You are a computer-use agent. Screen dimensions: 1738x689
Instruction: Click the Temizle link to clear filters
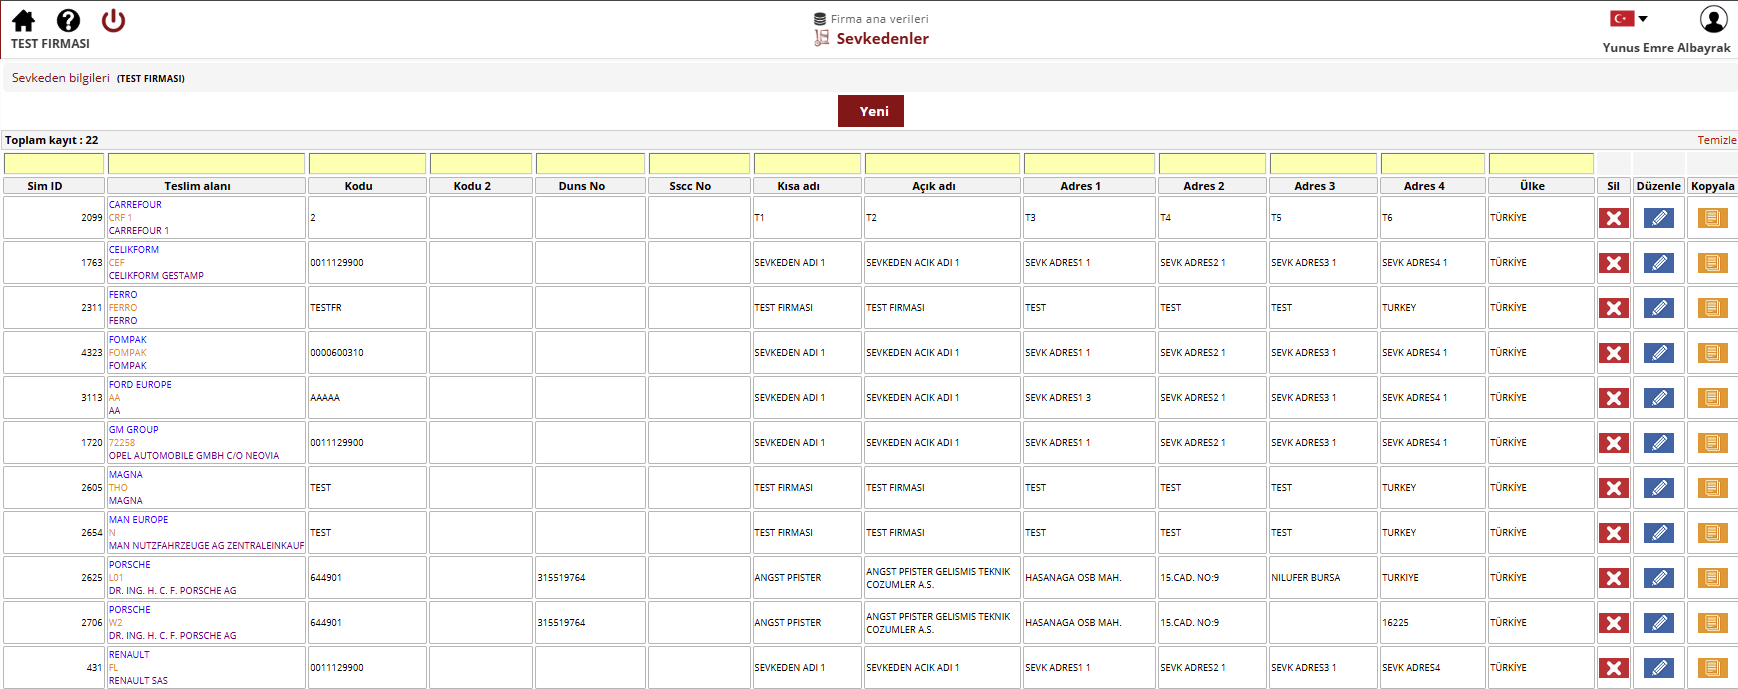[1717, 140]
